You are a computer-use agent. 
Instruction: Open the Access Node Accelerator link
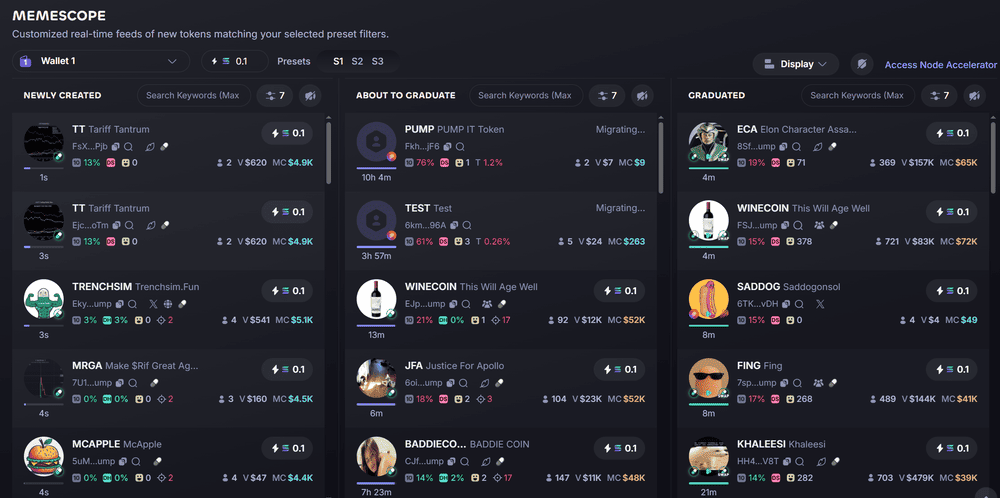tap(941, 64)
